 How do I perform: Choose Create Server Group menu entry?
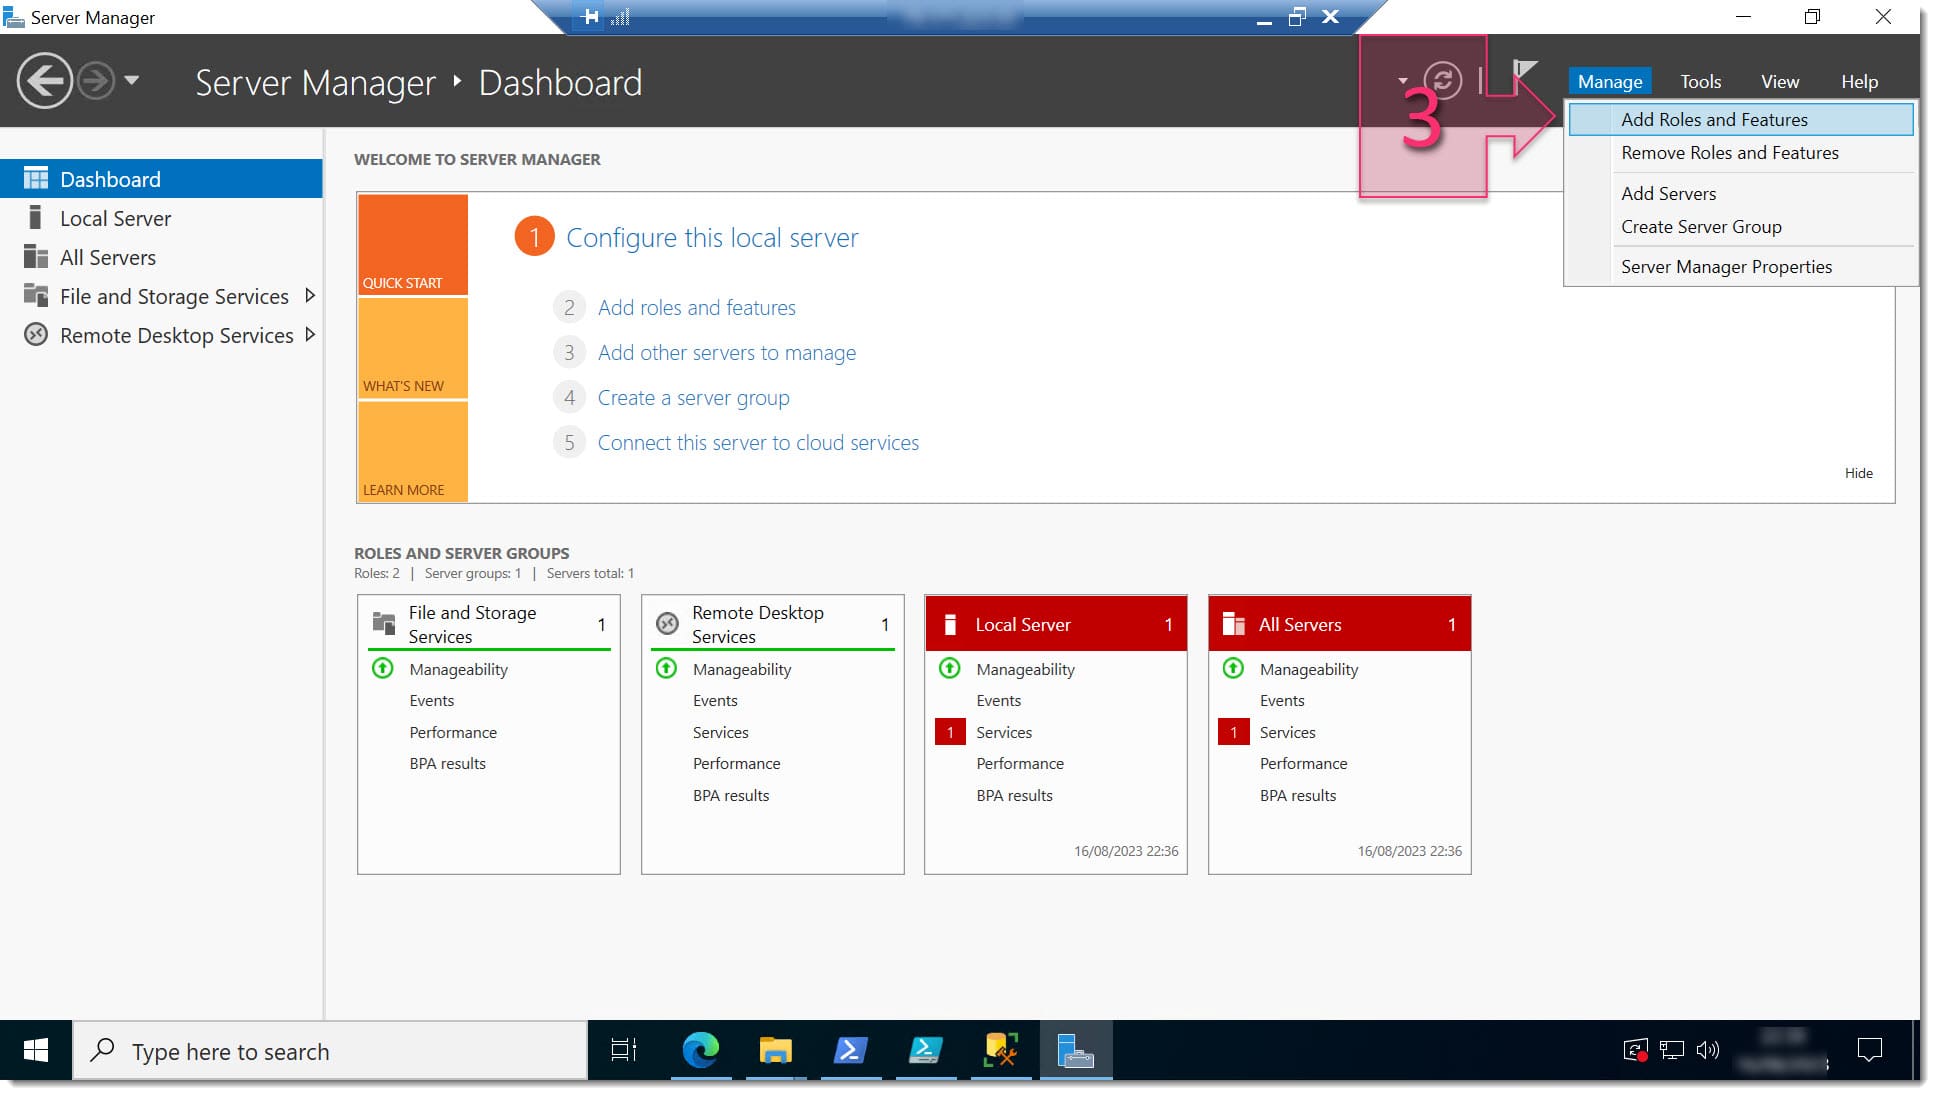click(1740, 227)
